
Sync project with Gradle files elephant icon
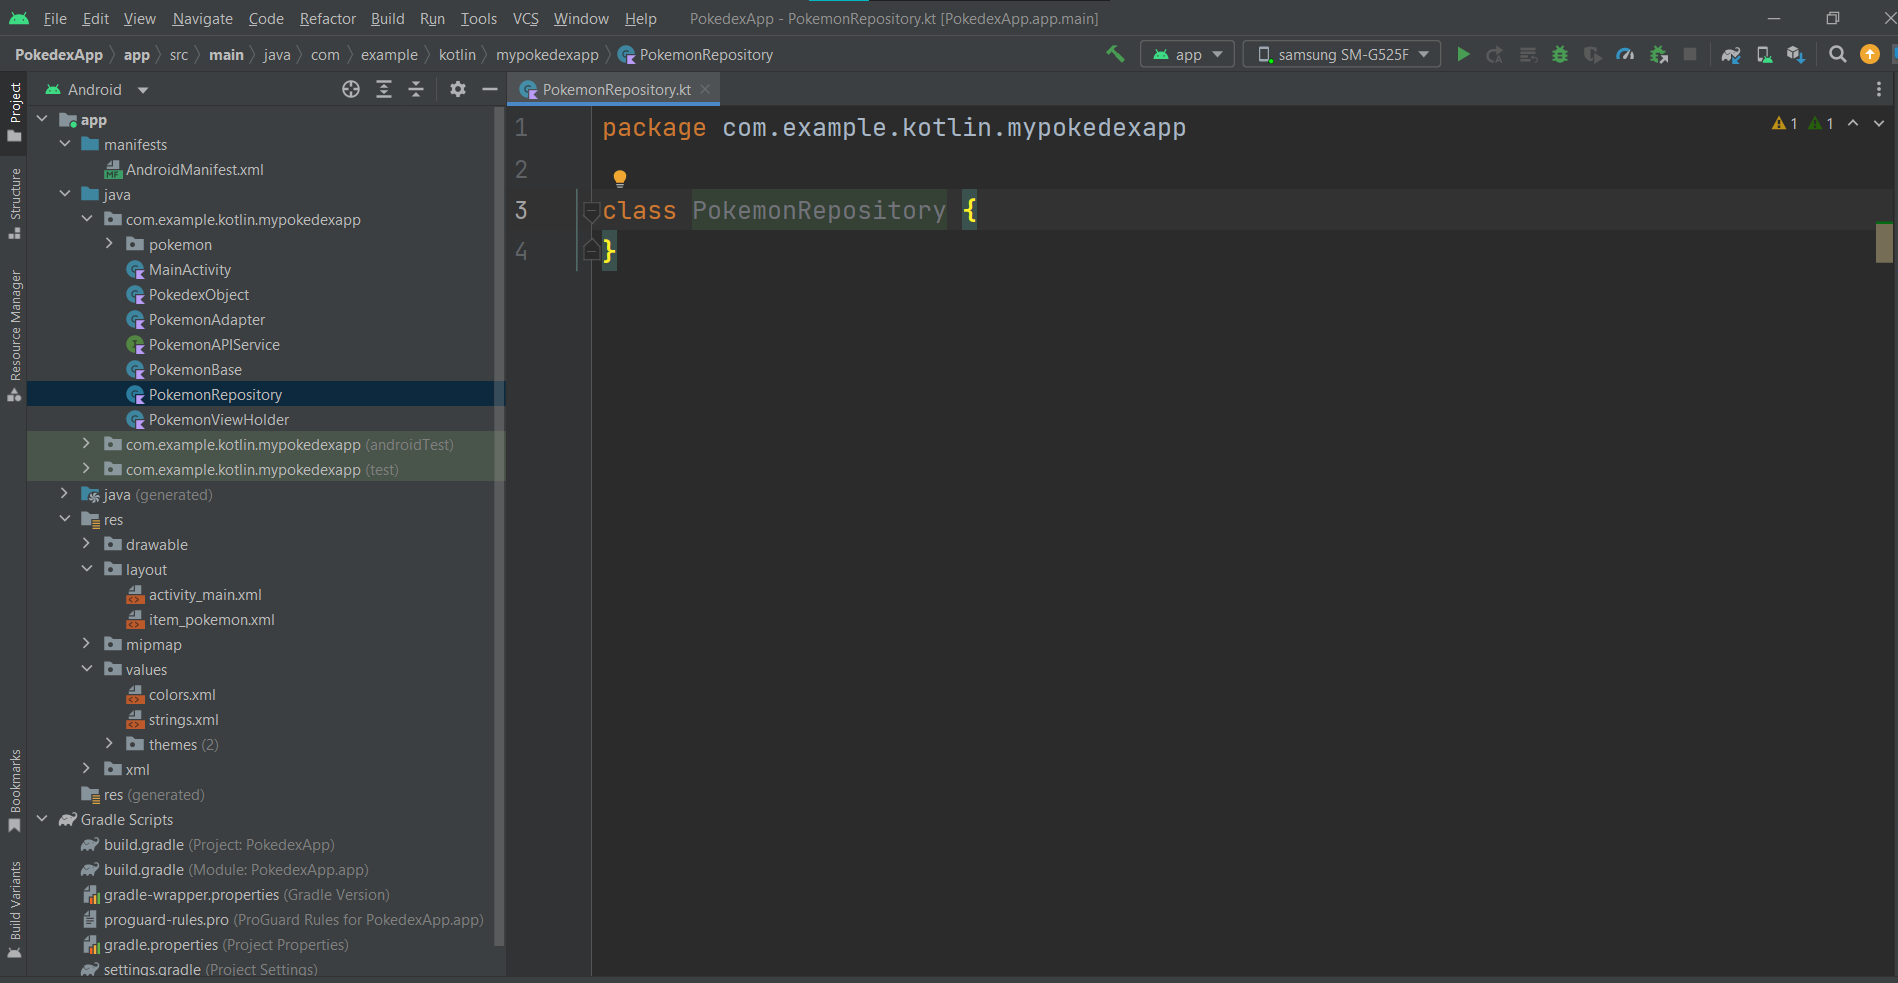[1731, 55]
